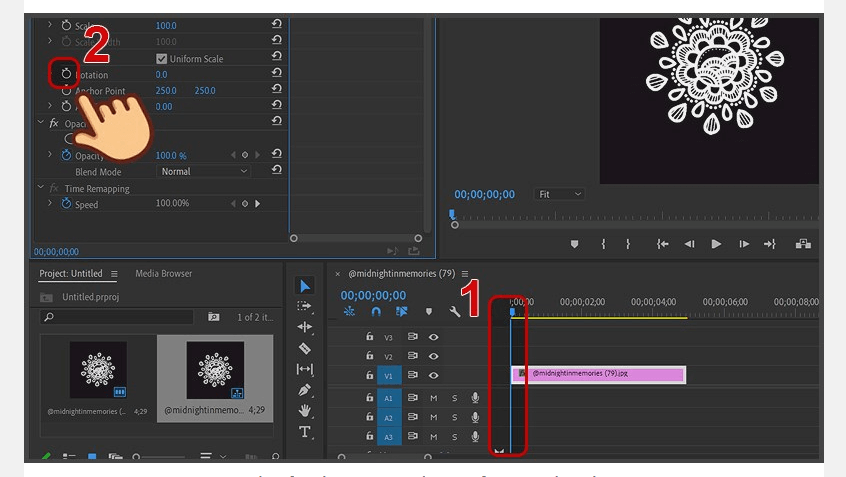Select the Hand tool
Image resolution: width=846 pixels, height=477 pixels.
coord(304,411)
